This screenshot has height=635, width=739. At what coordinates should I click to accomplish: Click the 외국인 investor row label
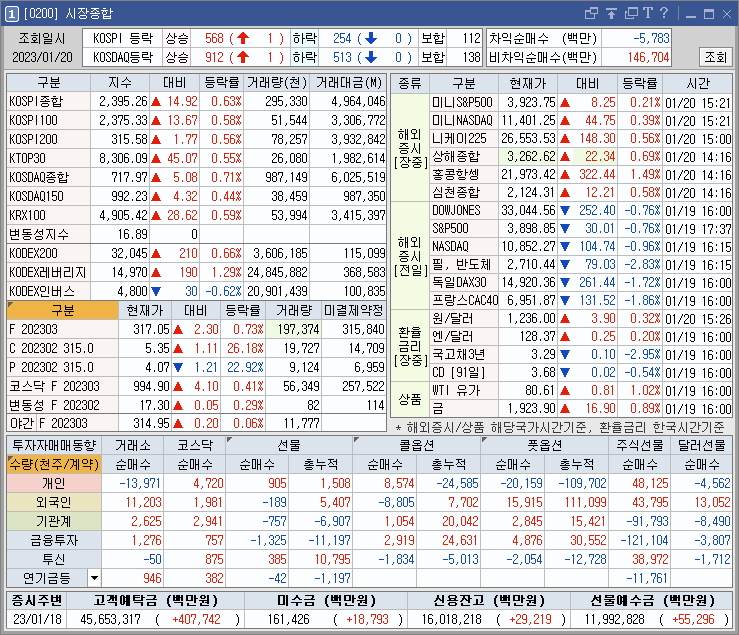[54, 502]
